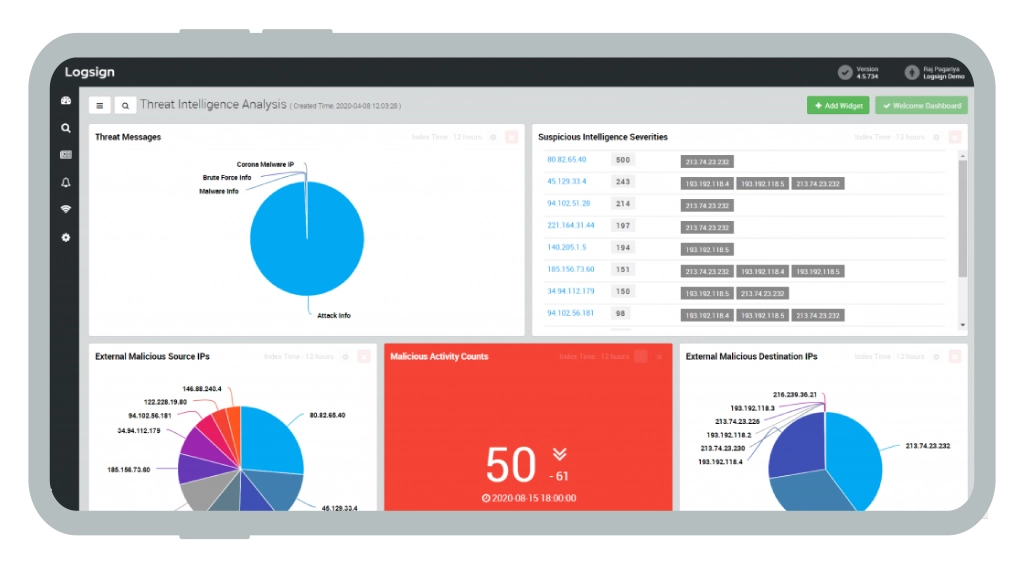Click the Logsign logo
Screen dimensions: 1024x570
89,72
